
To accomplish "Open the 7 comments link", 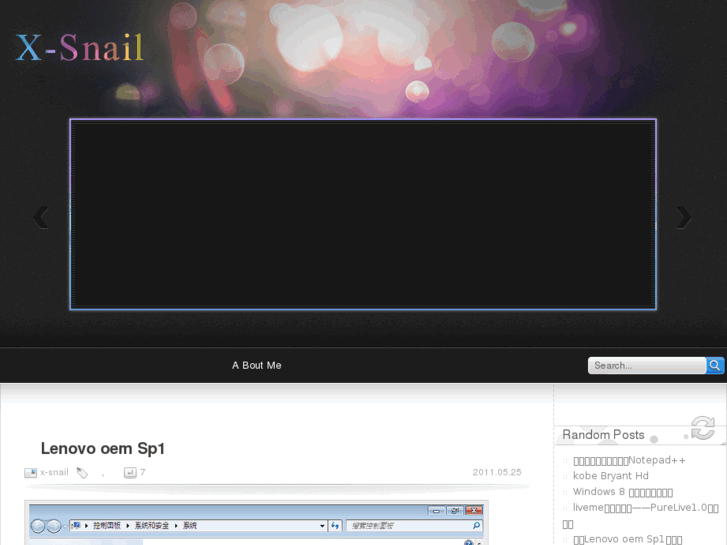I will [x=143, y=472].
